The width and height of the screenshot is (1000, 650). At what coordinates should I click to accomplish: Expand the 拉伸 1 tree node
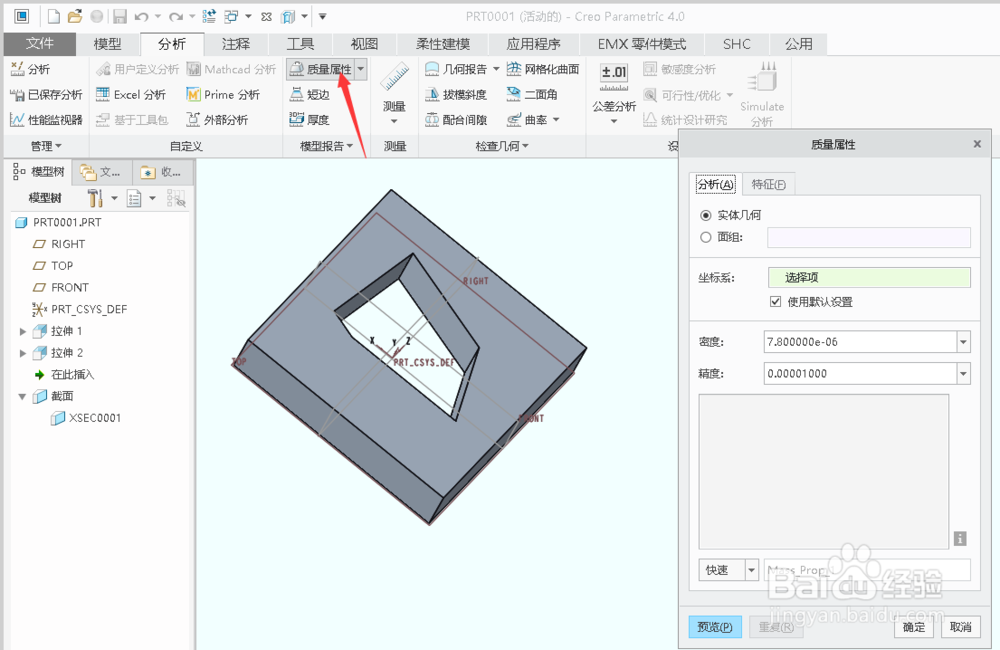click(22, 331)
